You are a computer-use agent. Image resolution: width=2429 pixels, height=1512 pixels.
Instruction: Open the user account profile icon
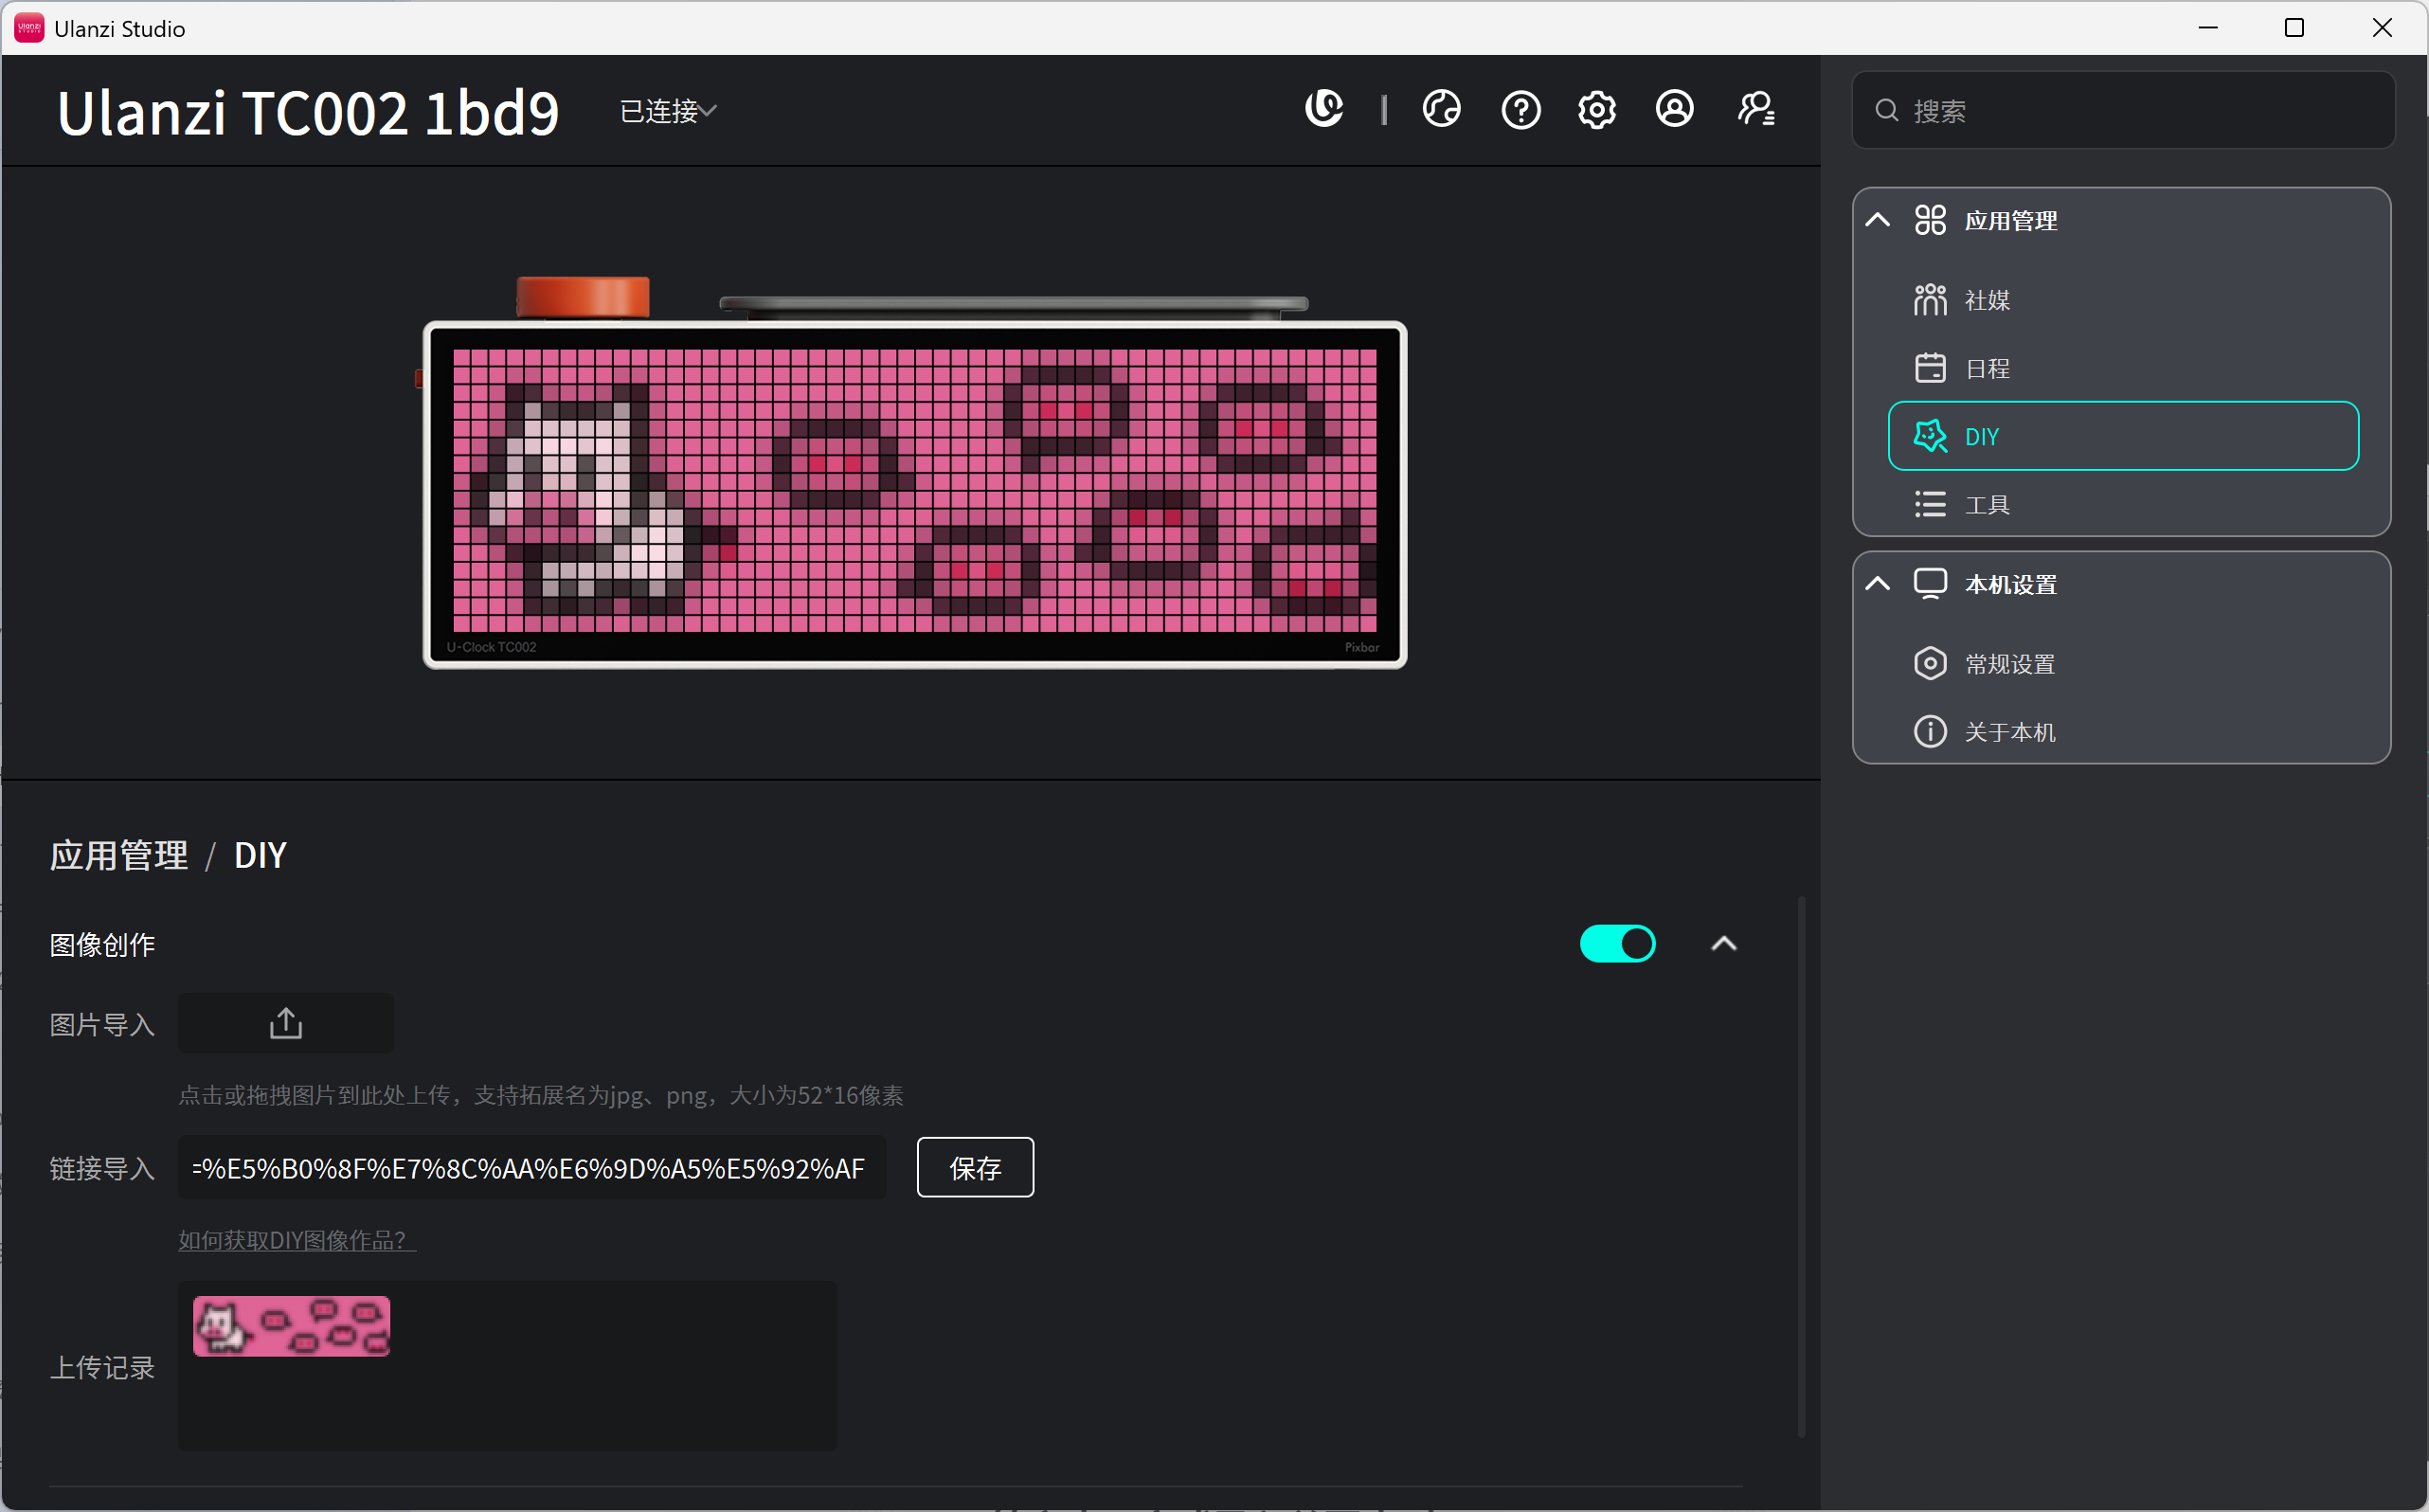tap(1675, 108)
